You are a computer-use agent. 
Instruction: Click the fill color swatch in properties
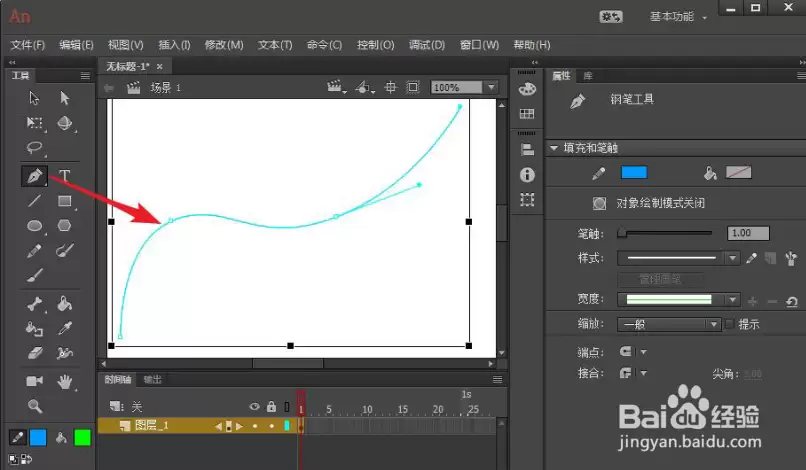pos(738,173)
